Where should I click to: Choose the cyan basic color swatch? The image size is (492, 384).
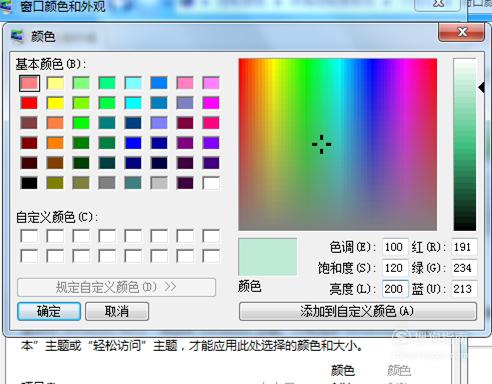pyautogui.click(x=133, y=103)
